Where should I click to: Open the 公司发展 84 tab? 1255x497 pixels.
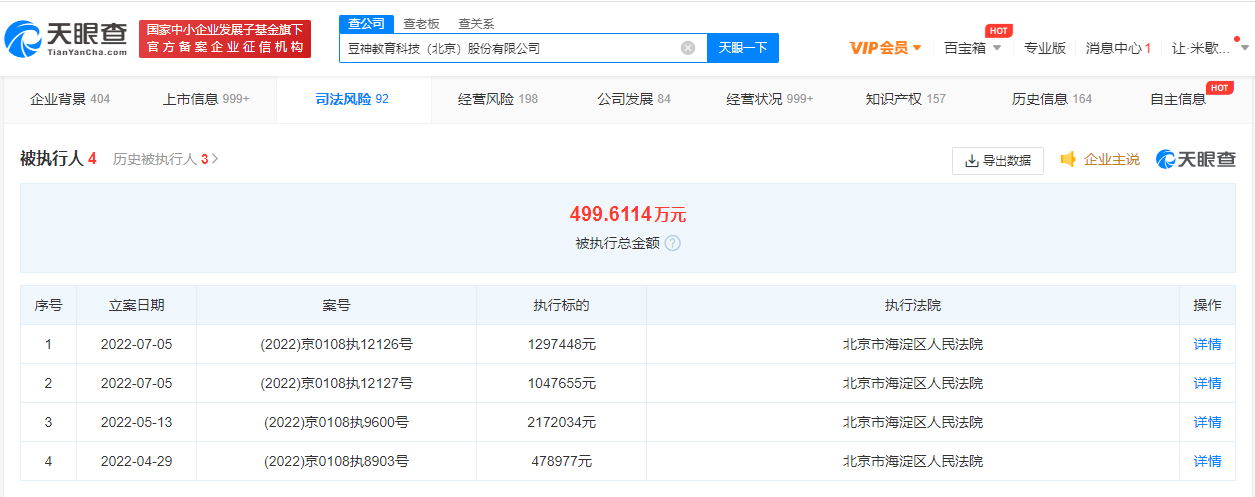[x=634, y=99]
